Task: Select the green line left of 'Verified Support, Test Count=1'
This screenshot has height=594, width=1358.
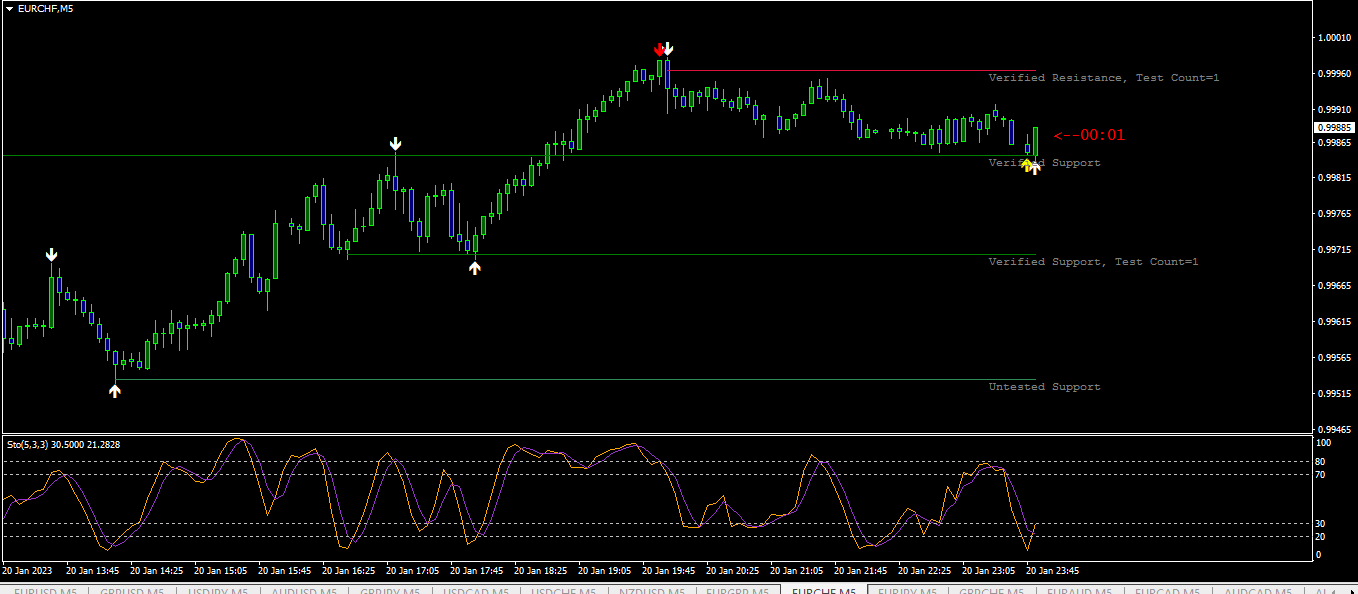Action: coord(692,255)
